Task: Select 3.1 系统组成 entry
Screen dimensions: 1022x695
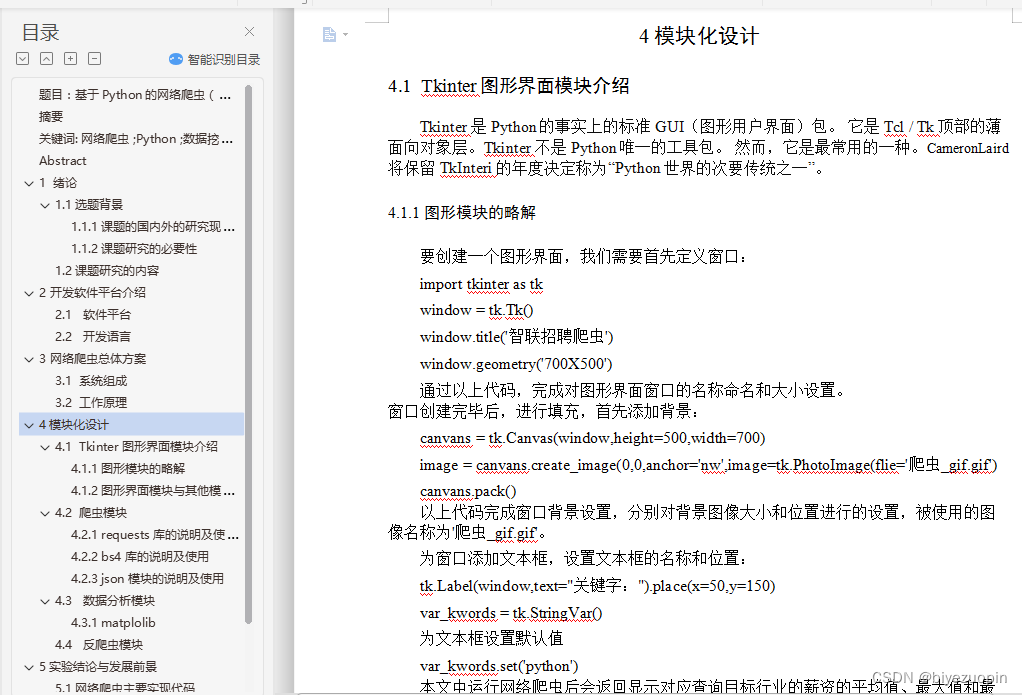Action: (91, 381)
